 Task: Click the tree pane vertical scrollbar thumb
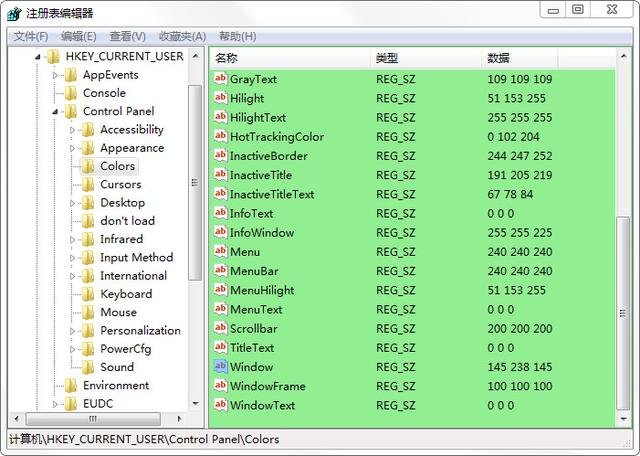click(x=195, y=182)
